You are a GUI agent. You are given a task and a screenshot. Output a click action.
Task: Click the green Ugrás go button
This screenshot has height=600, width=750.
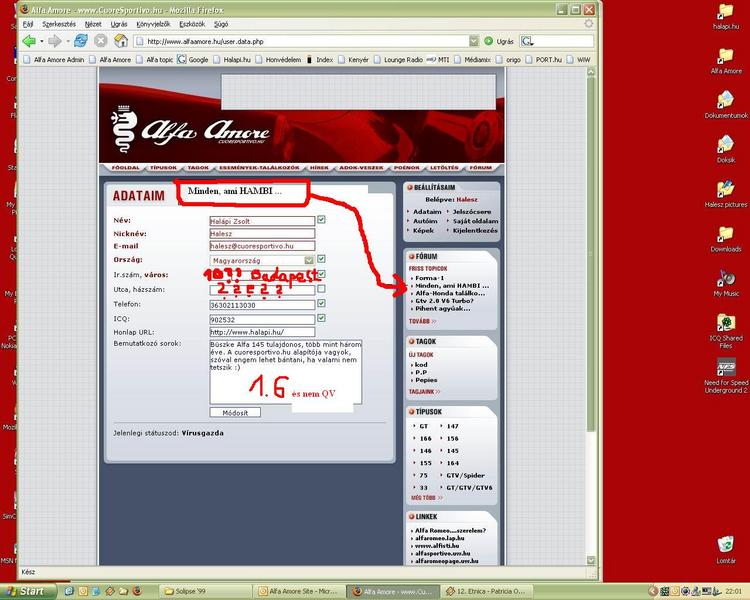coord(498,42)
